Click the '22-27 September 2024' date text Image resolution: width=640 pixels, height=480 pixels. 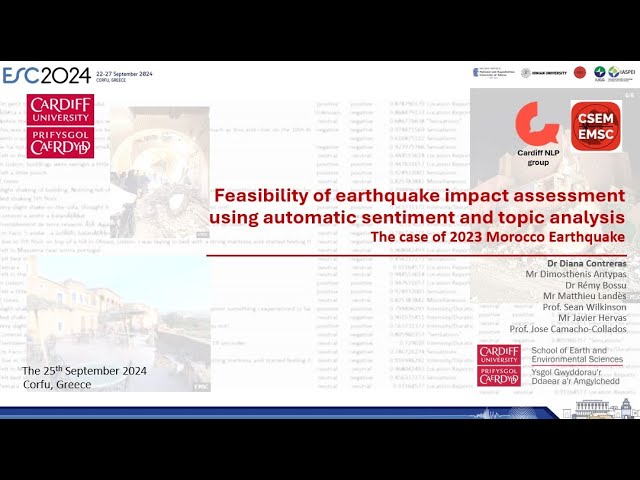[124, 74]
